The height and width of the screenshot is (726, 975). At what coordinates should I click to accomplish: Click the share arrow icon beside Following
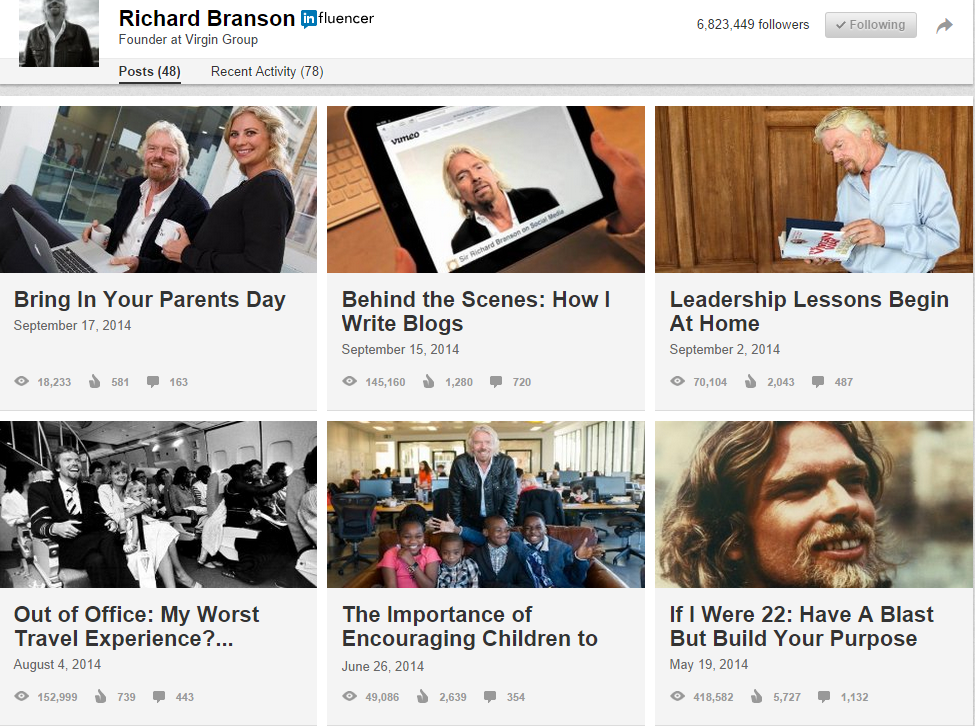pos(945,25)
